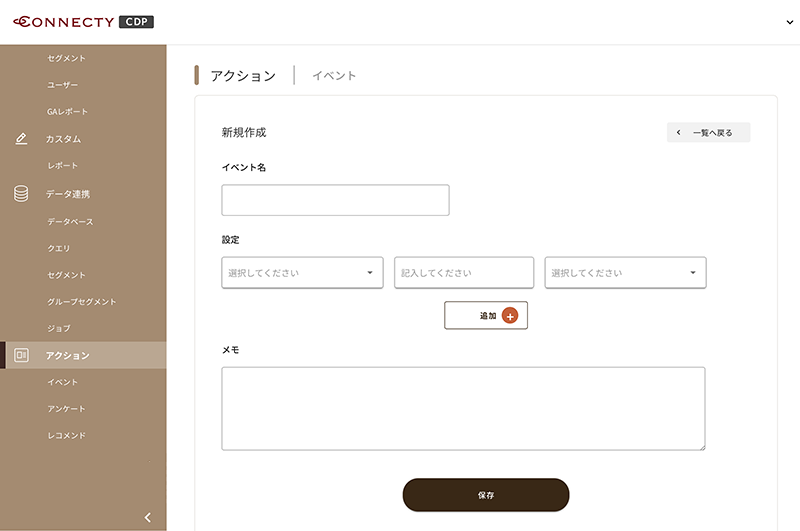
Task: Click inside the メモ text area
Action: [463, 409]
